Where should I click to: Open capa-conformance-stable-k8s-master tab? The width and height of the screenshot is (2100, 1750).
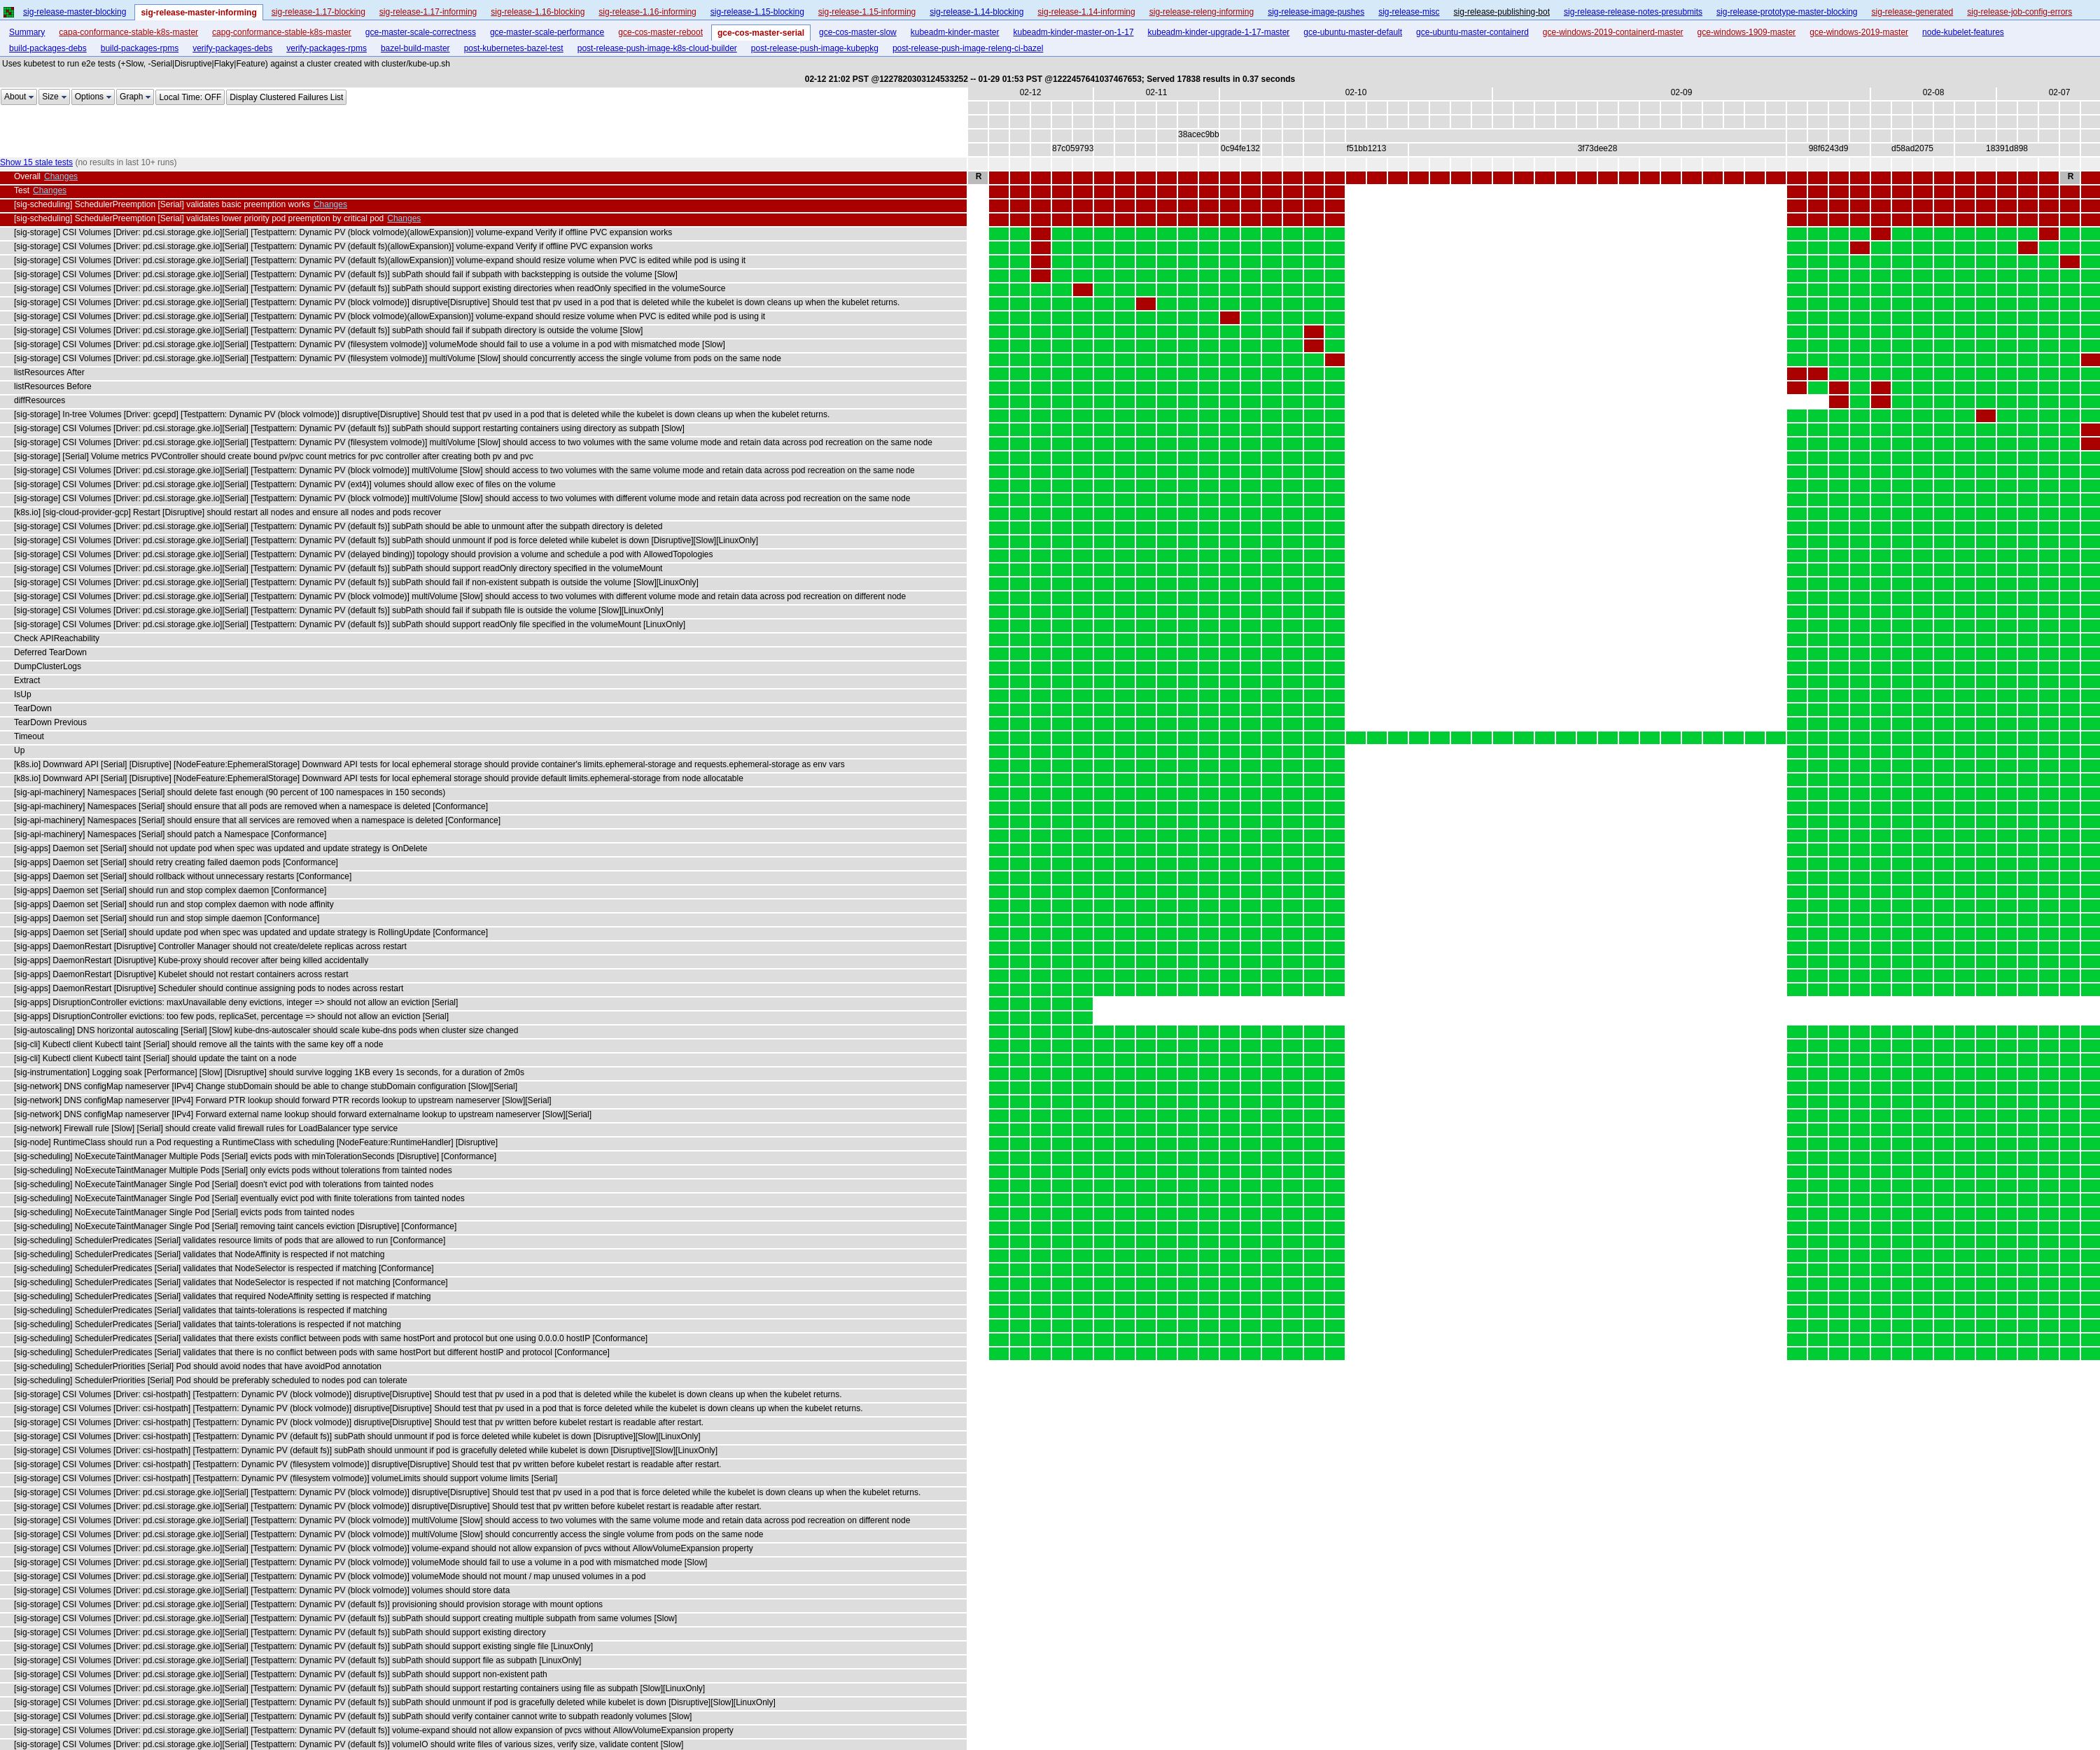coord(128,32)
